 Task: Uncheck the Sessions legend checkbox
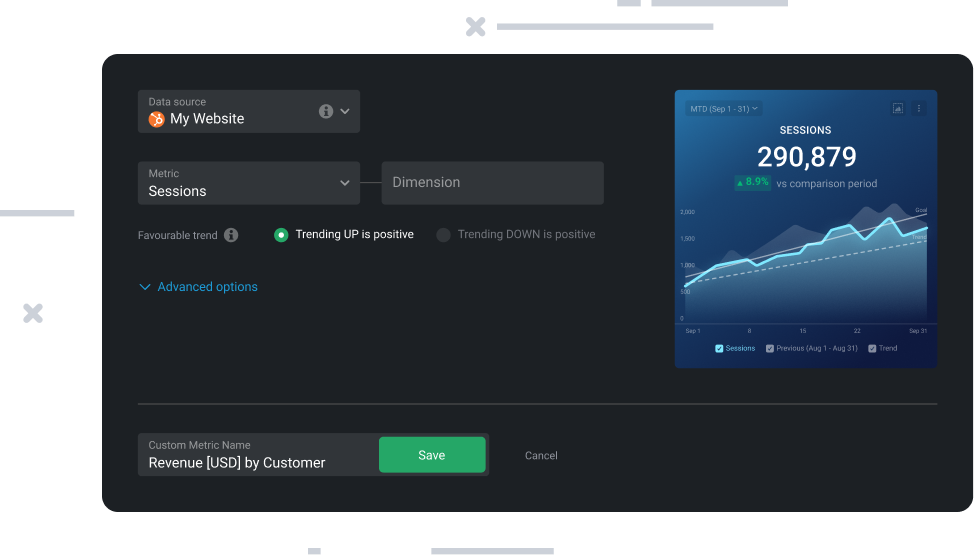click(x=719, y=349)
